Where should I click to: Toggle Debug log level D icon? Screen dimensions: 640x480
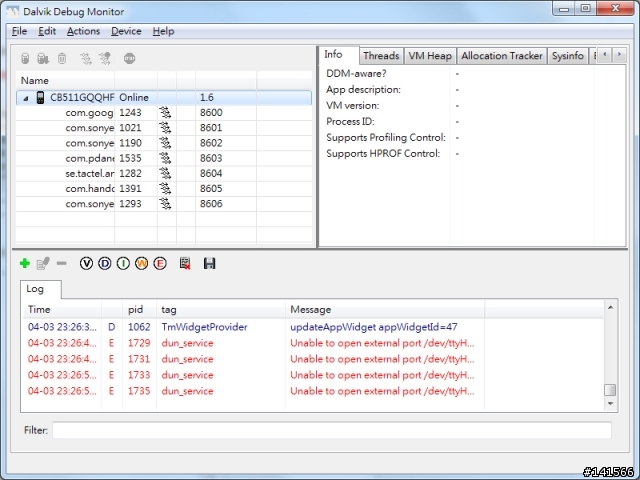[104, 264]
